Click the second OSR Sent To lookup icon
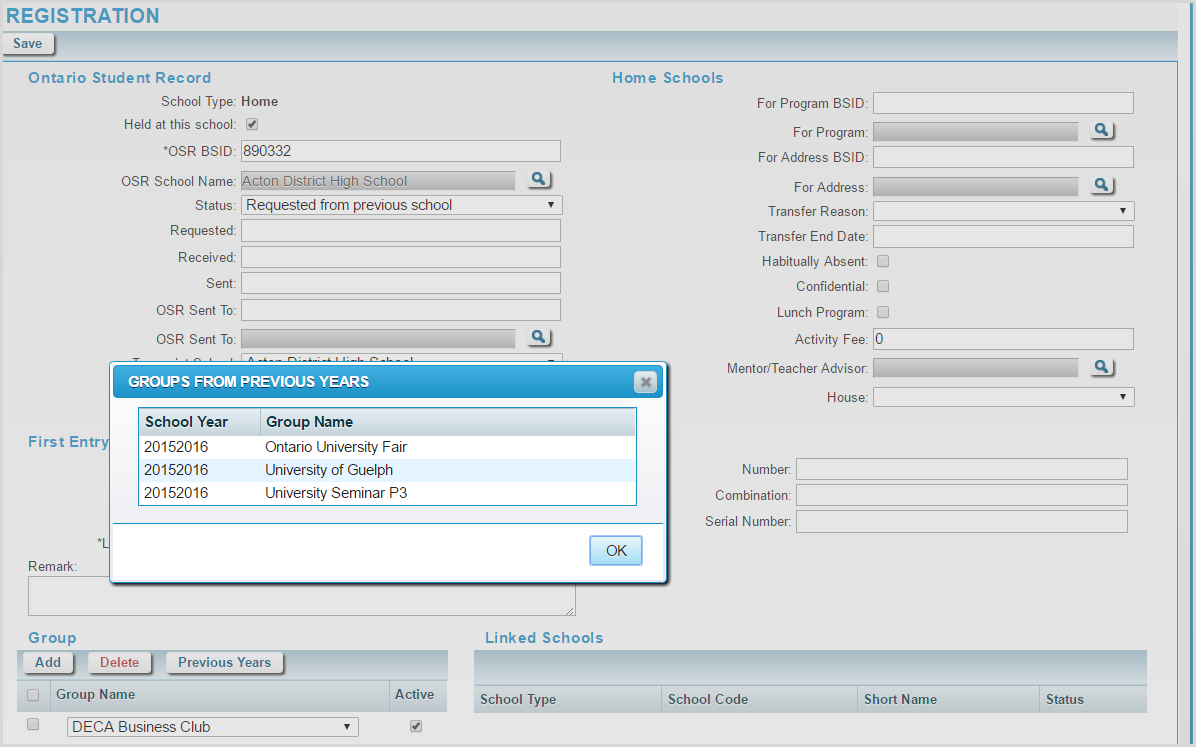Screen dimensions: 1196x747 click(x=539, y=337)
